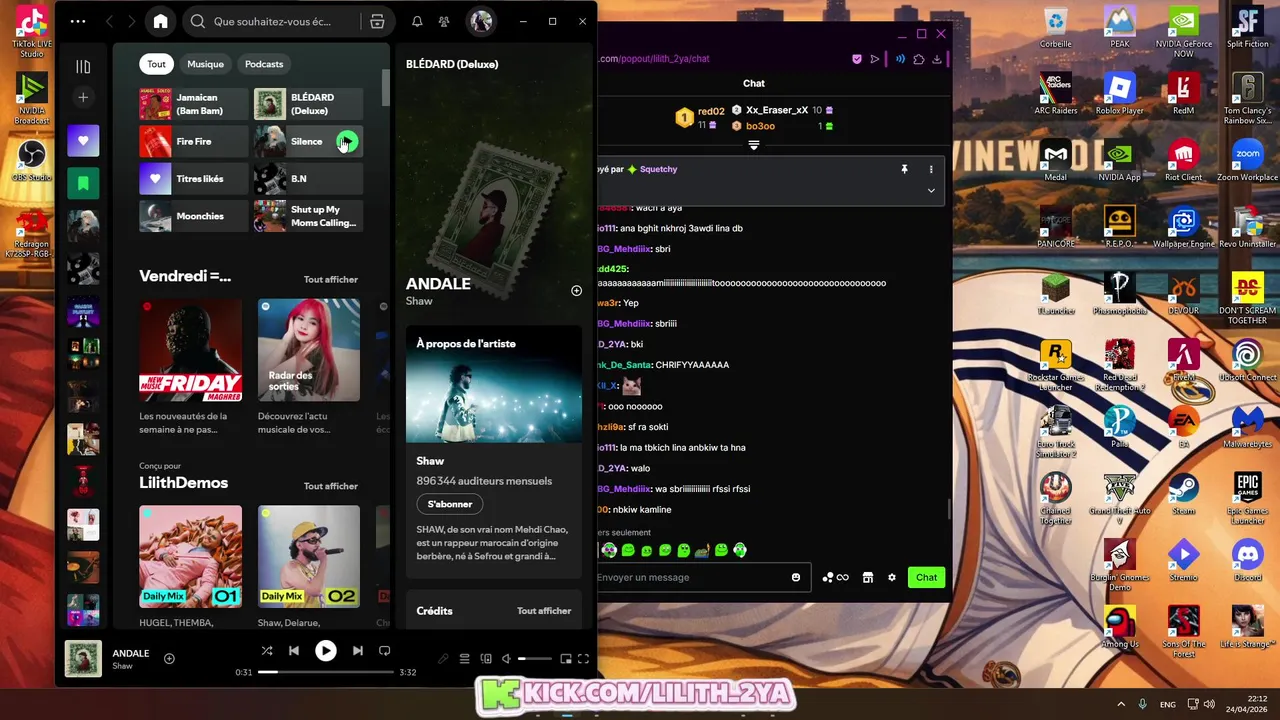This screenshot has height=720, width=1280.
Task: Open Liked Songs purple heart in sidebar
Action: [83, 140]
